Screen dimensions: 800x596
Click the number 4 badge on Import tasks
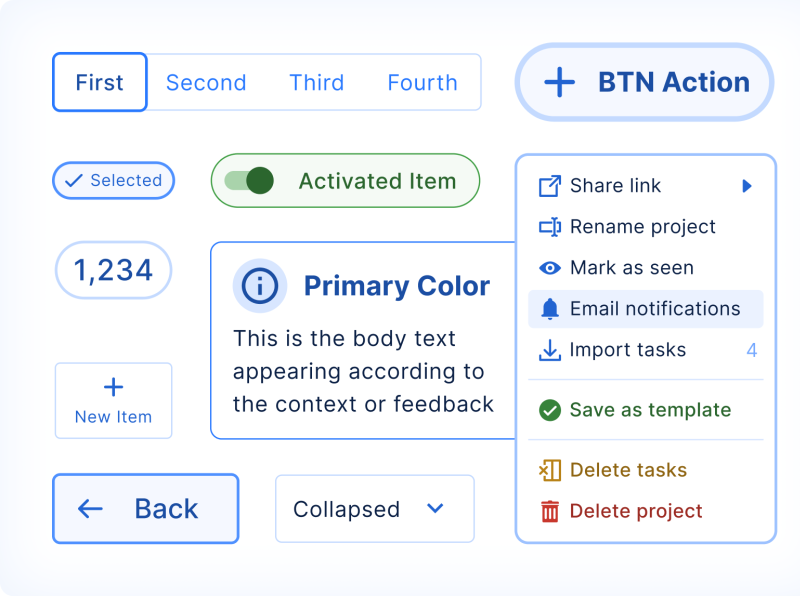click(x=752, y=350)
